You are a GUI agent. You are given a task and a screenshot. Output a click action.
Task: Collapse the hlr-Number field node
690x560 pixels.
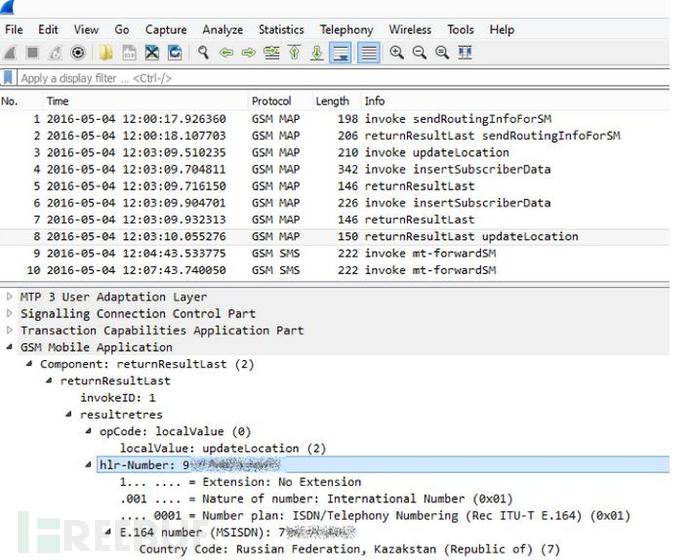pyautogui.click(x=90, y=465)
